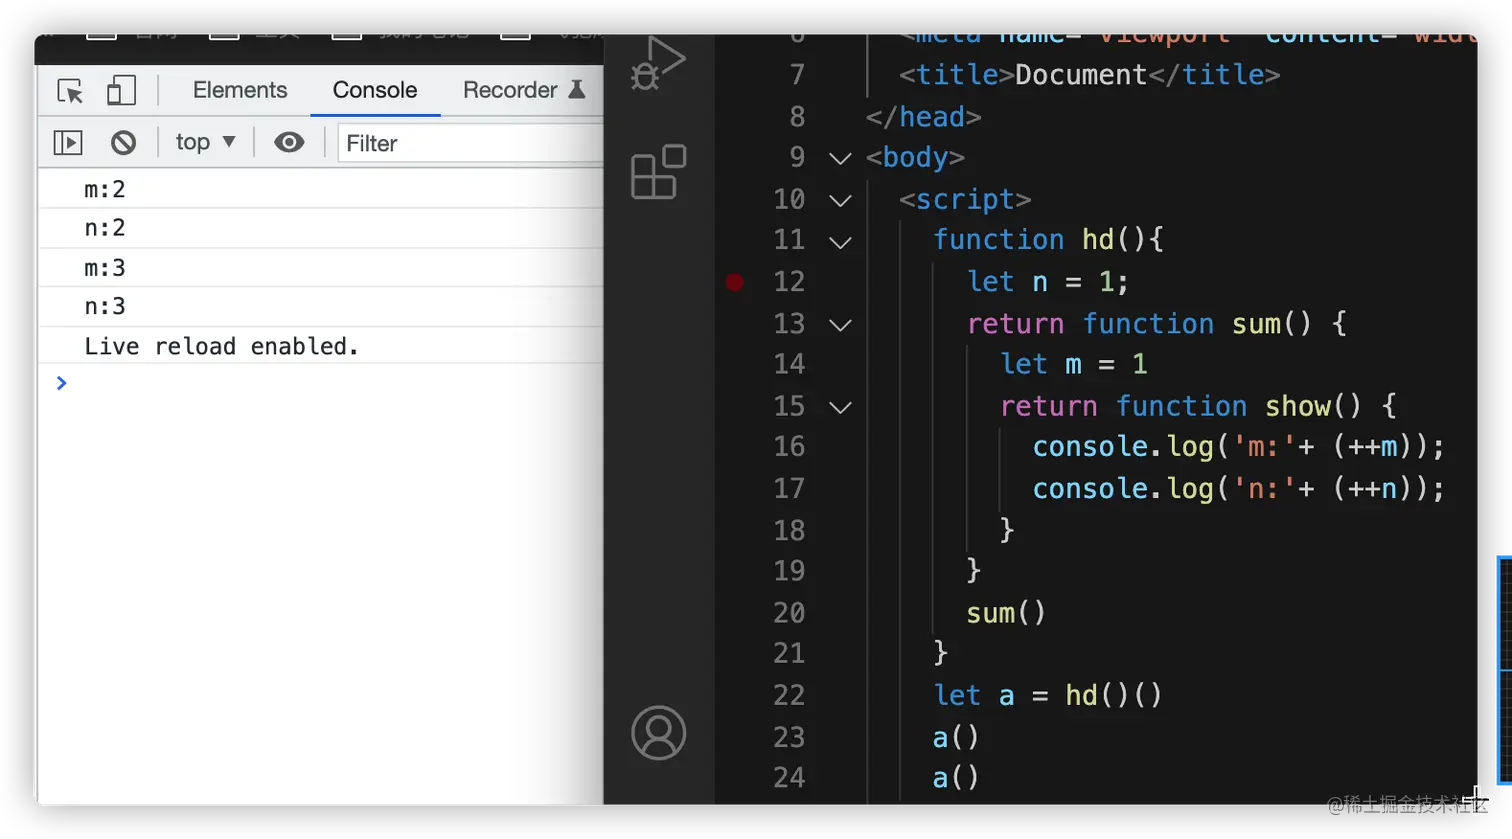Collapse the body tag fold on line 9
Screen dimensions: 1512x839
(x=841, y=158)
